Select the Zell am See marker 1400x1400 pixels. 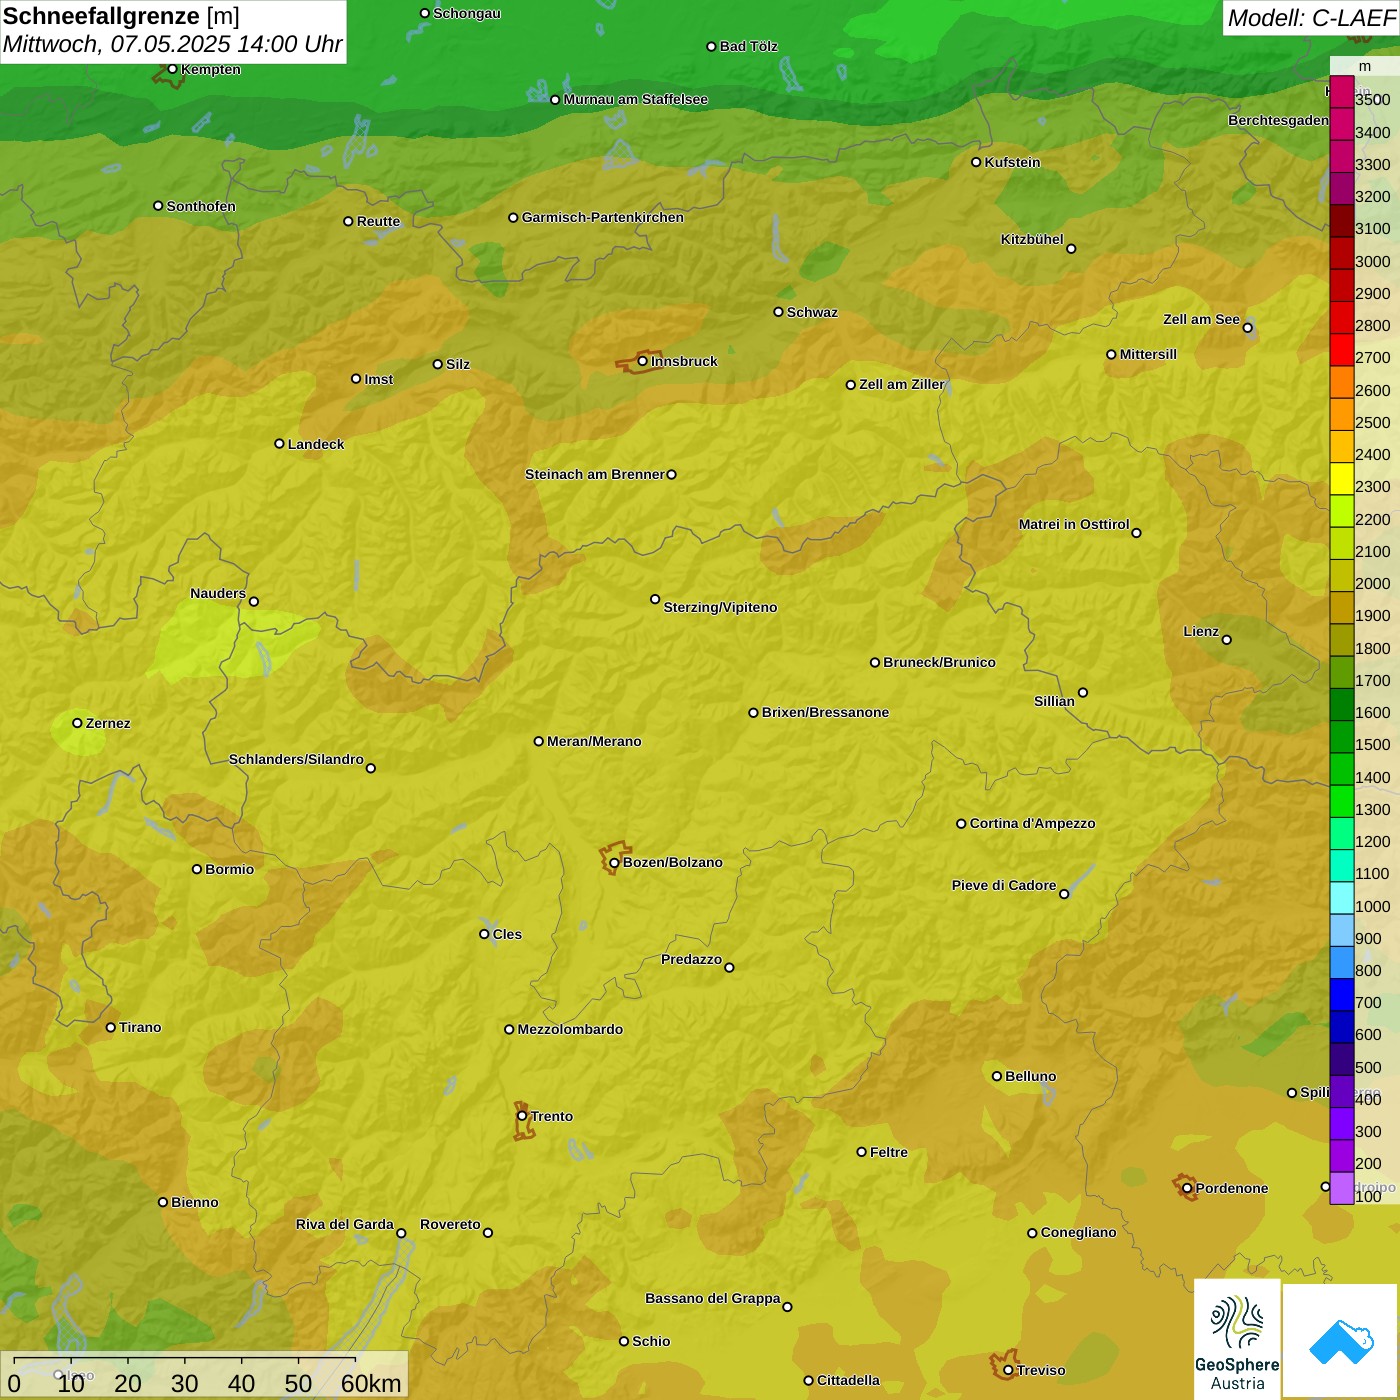1248,328
